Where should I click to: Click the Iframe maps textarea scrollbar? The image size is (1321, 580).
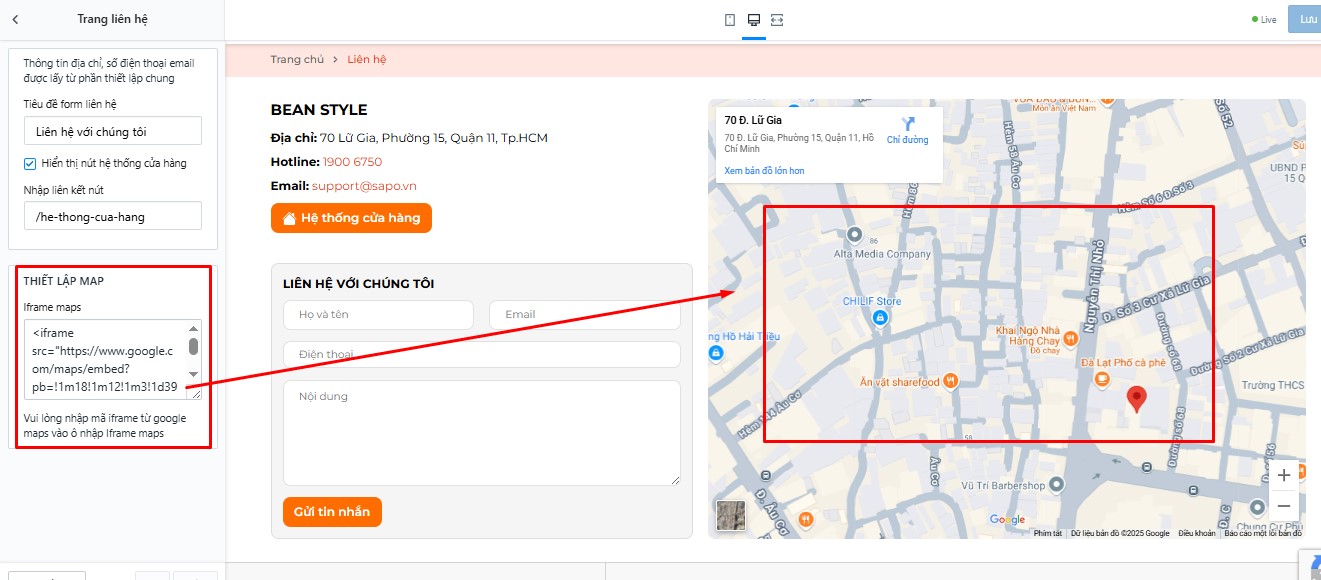[x=193, y=346]
